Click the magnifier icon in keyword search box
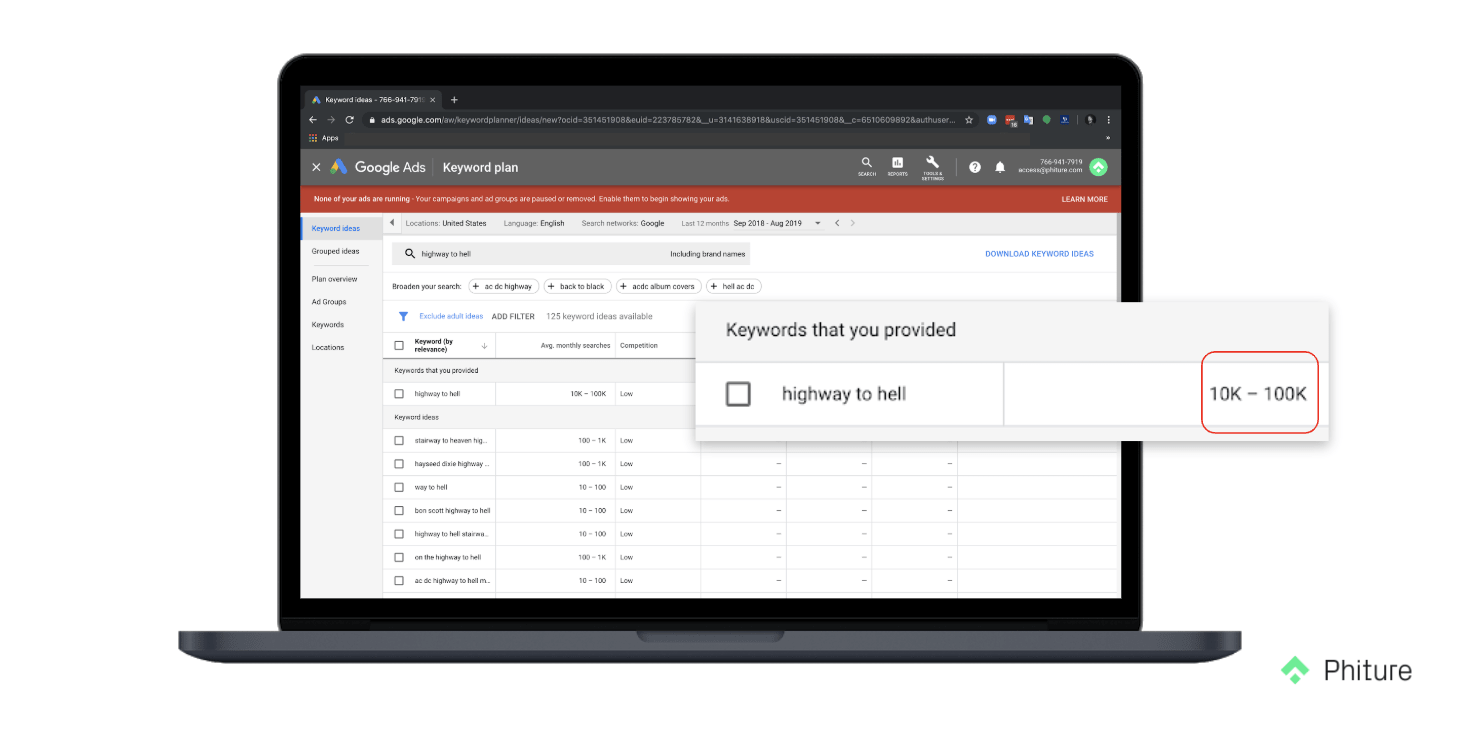The image size is (1460, 734). click(x=409, y=254)
